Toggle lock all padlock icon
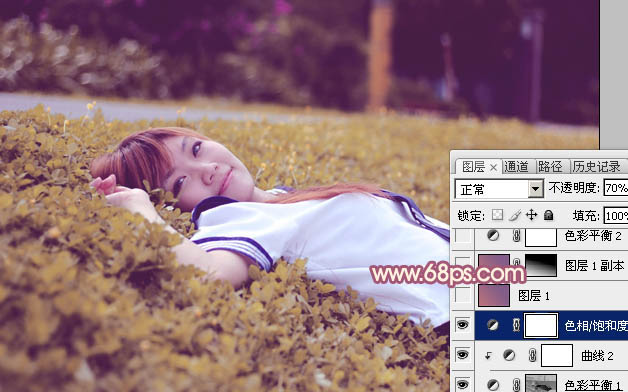 (549, 215)
